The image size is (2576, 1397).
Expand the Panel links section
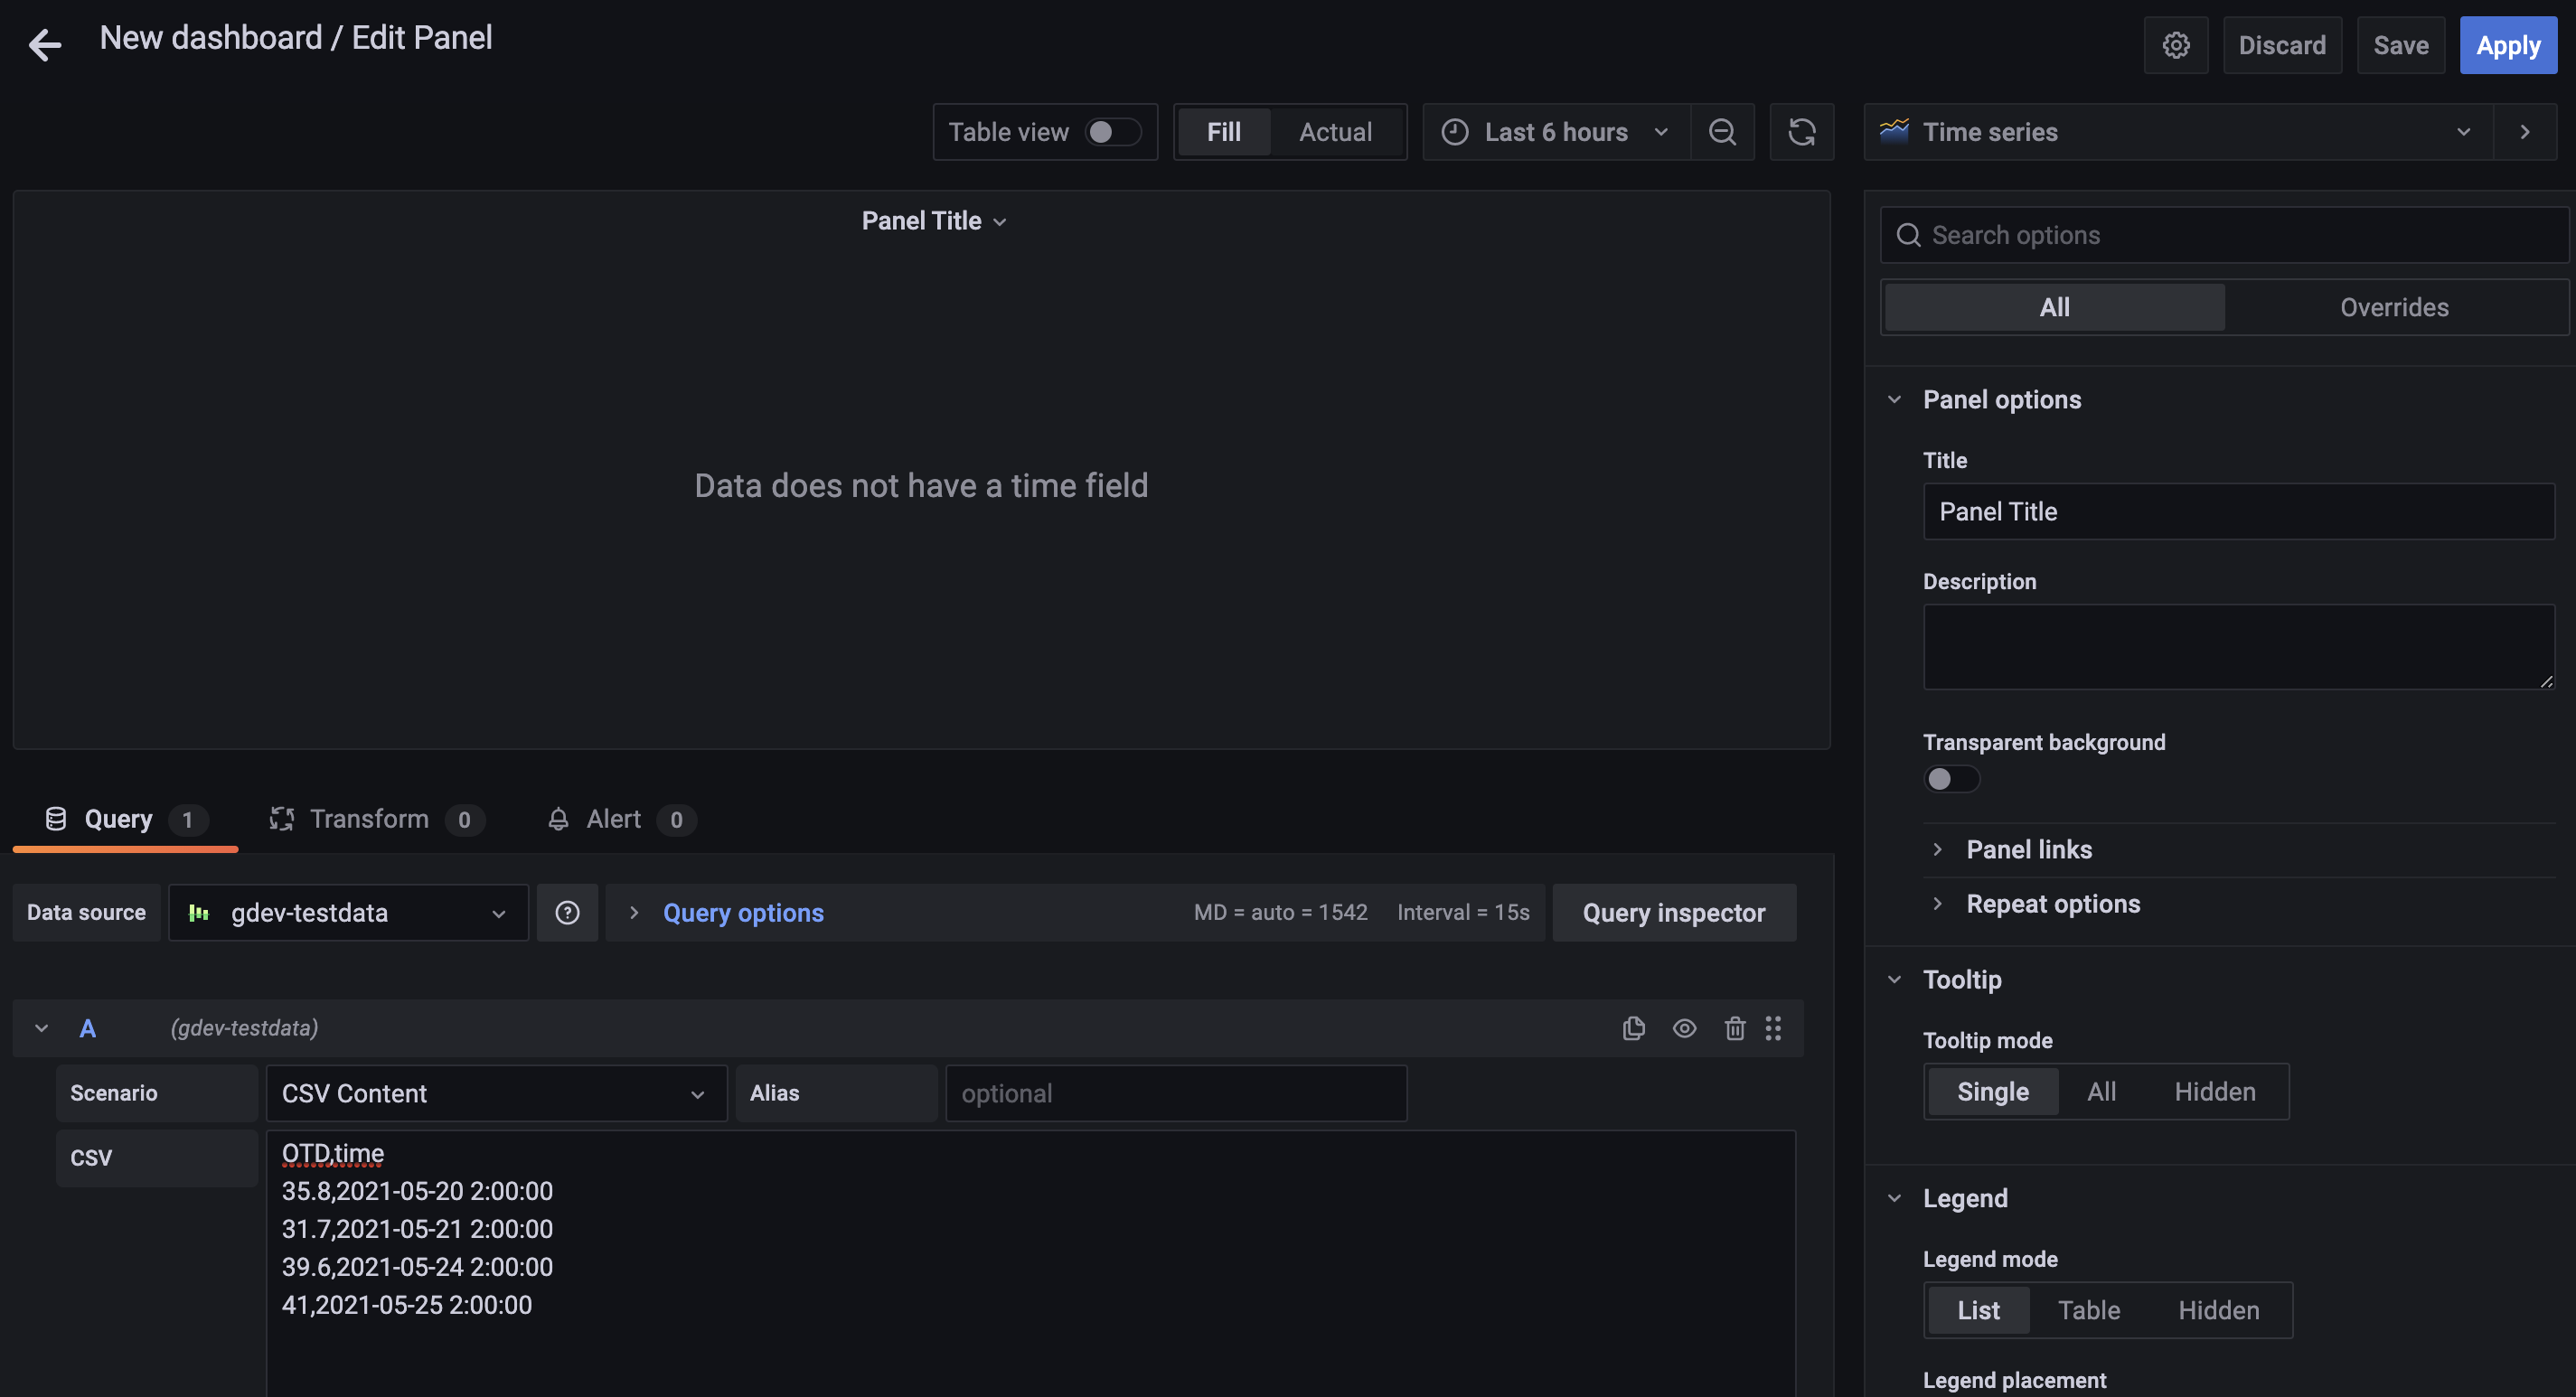pyautogui.click(x=2028, y=849)
